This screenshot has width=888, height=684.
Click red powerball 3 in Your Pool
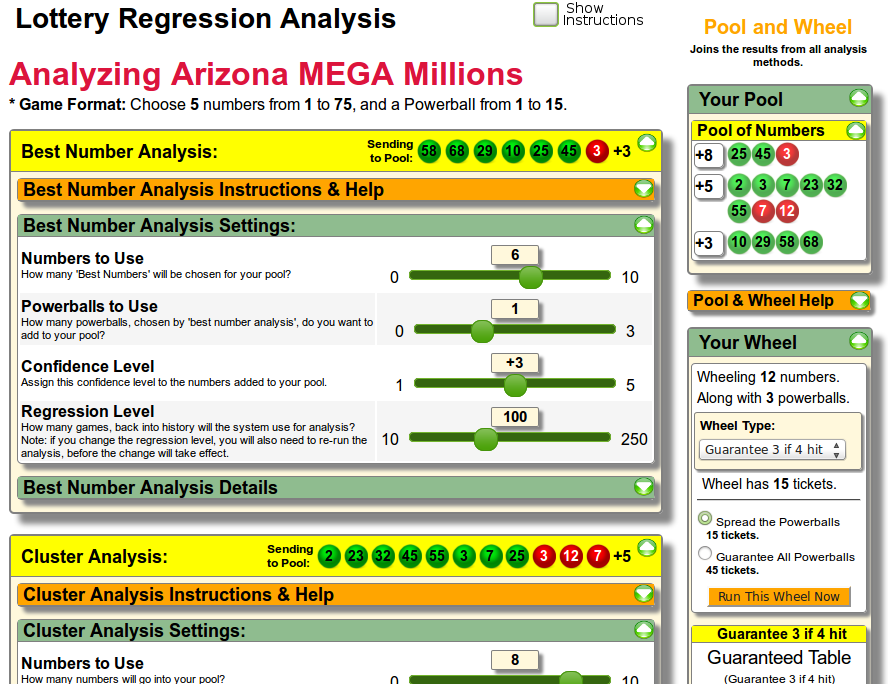[787, 154]
